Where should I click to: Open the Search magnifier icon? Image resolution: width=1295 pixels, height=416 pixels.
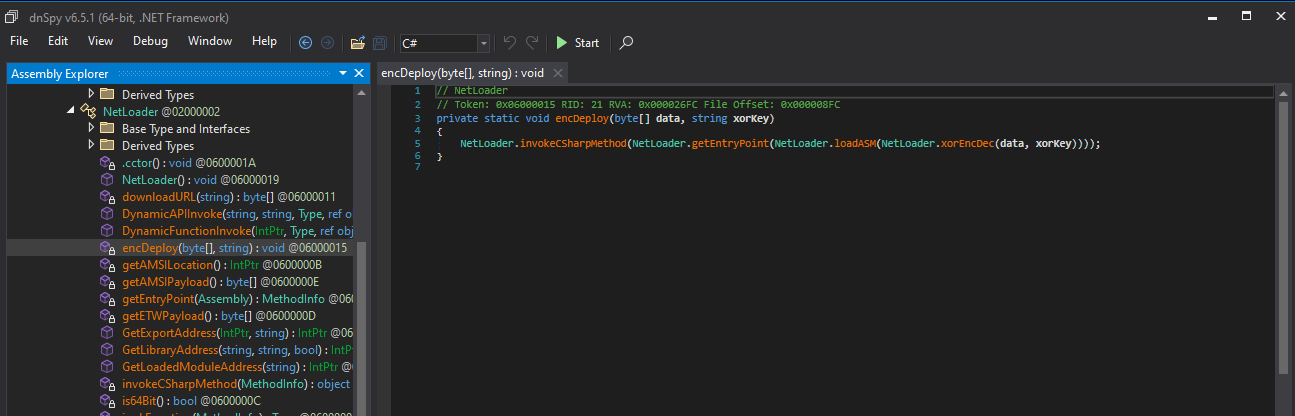click(x=626, y=42)
